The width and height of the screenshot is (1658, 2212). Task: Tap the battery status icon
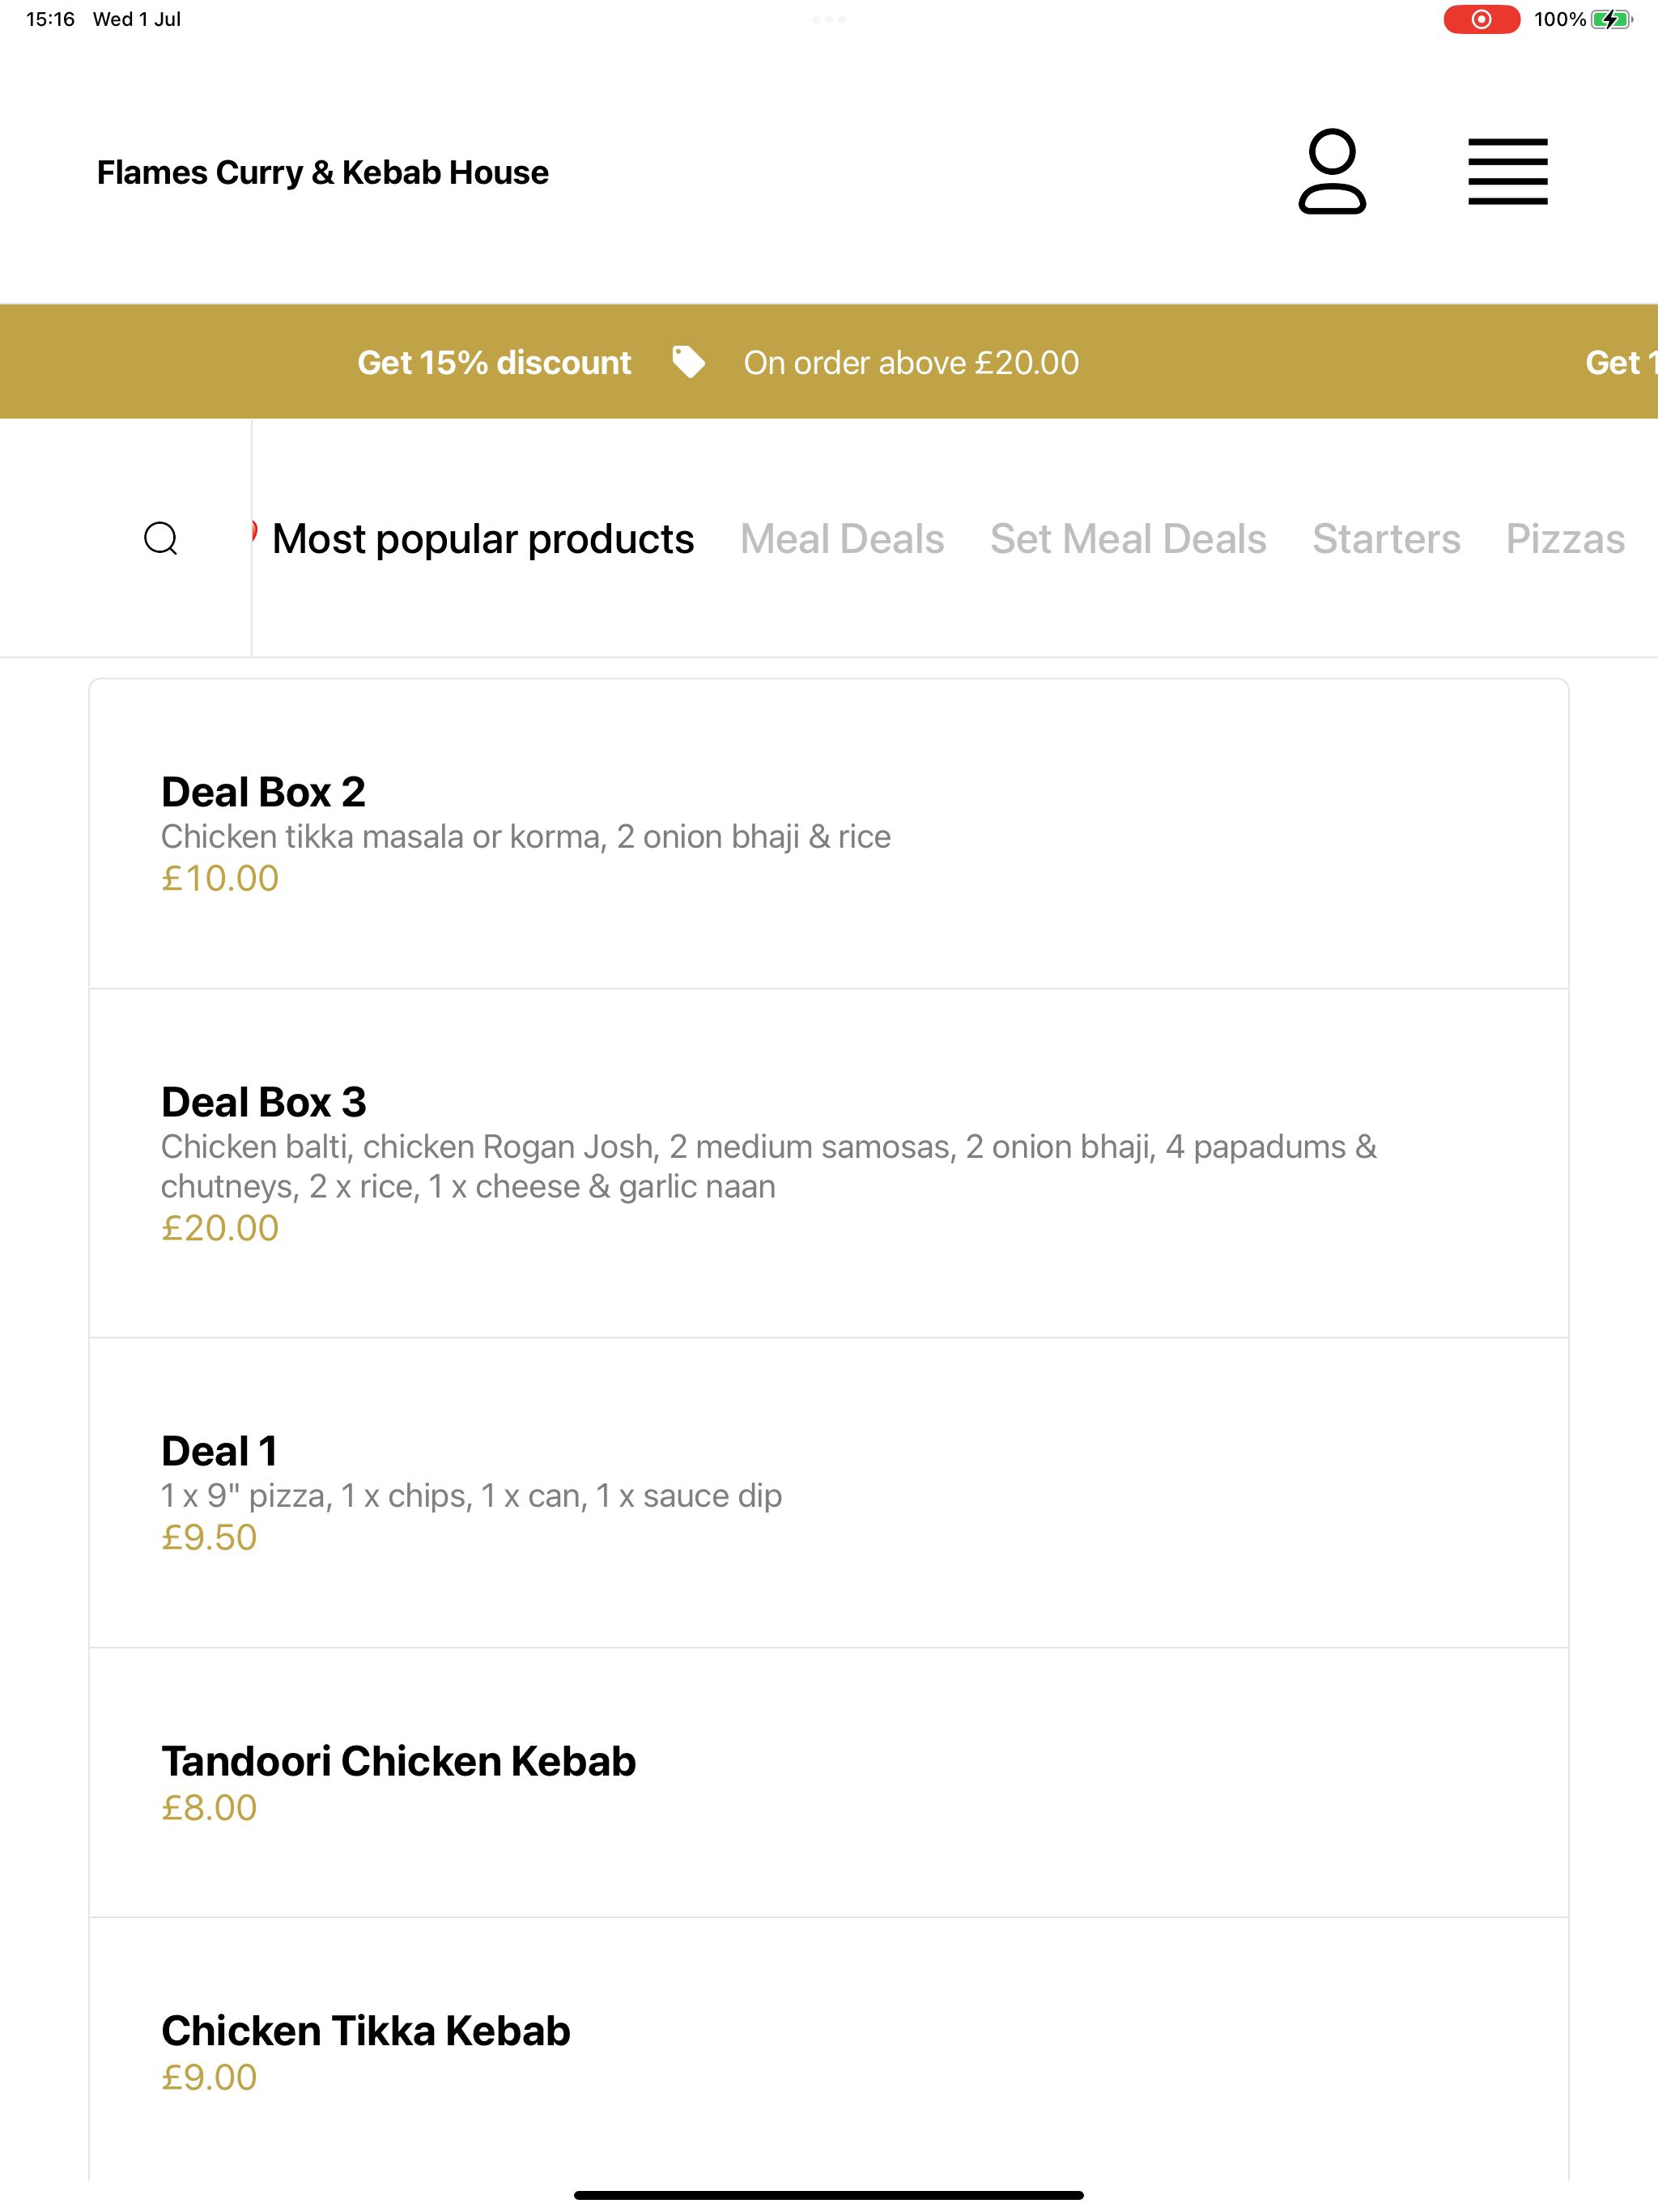(x=1611, y=19)
